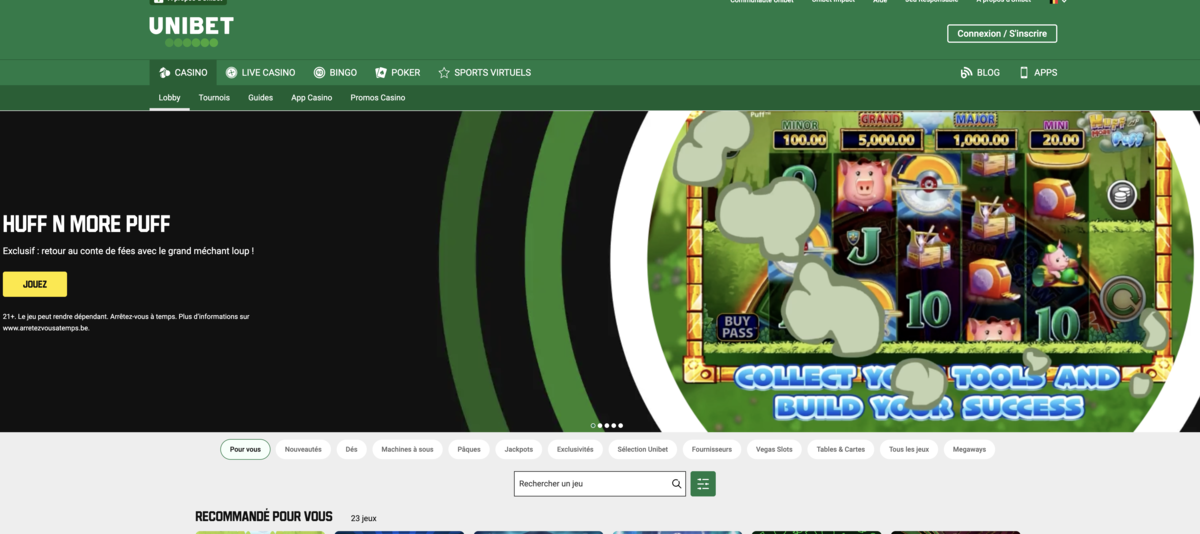Select the Pour vous category chip
This screenshot has height=534, width=1200.
pyautogui.click(x=245, y=450)
